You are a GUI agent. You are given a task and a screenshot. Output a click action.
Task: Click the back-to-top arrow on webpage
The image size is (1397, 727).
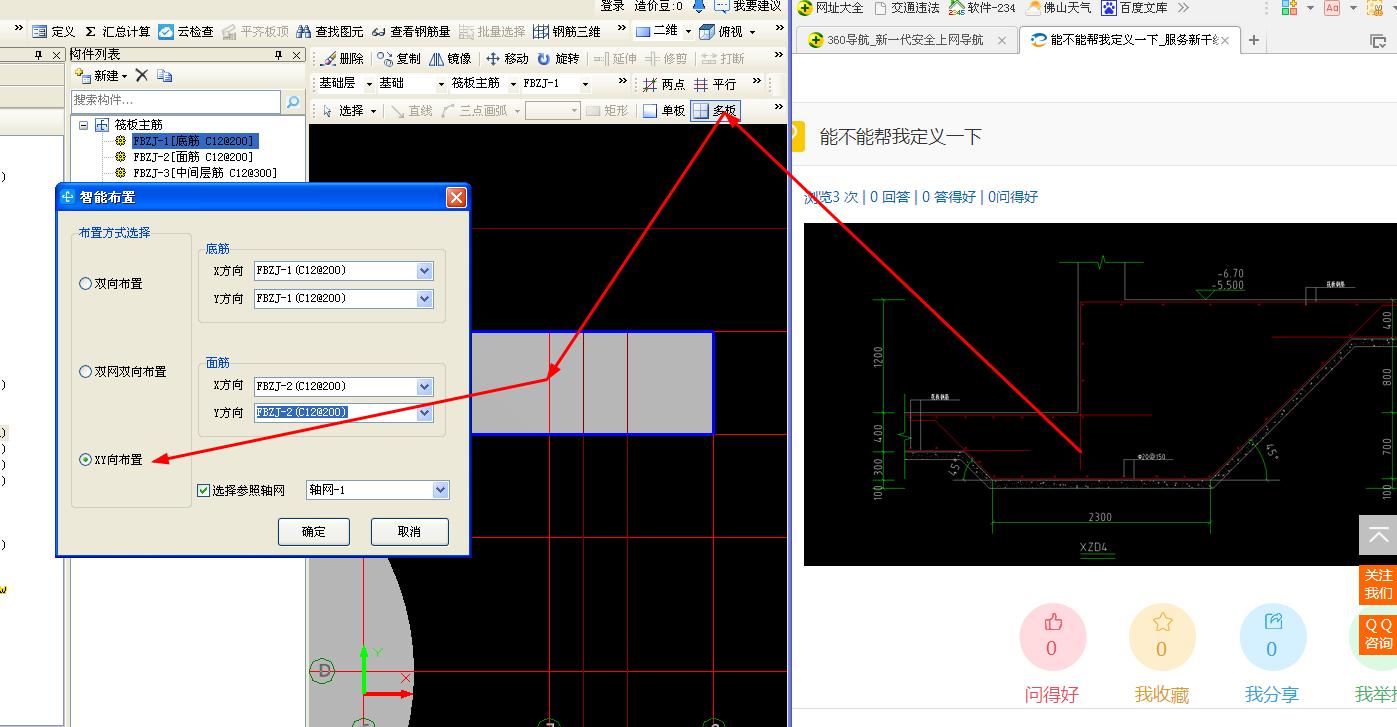[1378, 536]
